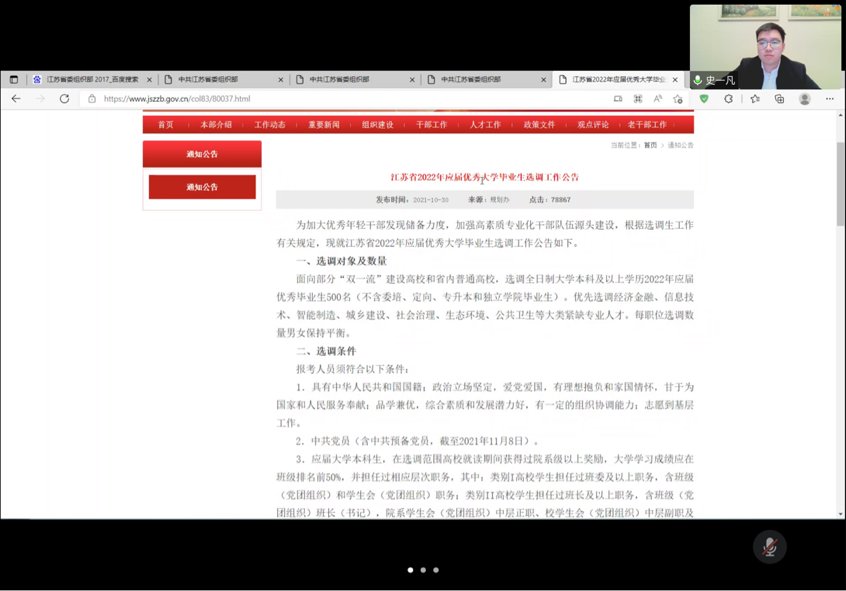Image resolution: width=846 pixels, height=591 pixels.
Task: Refresh the current web page
Action: tap(64, 99)
